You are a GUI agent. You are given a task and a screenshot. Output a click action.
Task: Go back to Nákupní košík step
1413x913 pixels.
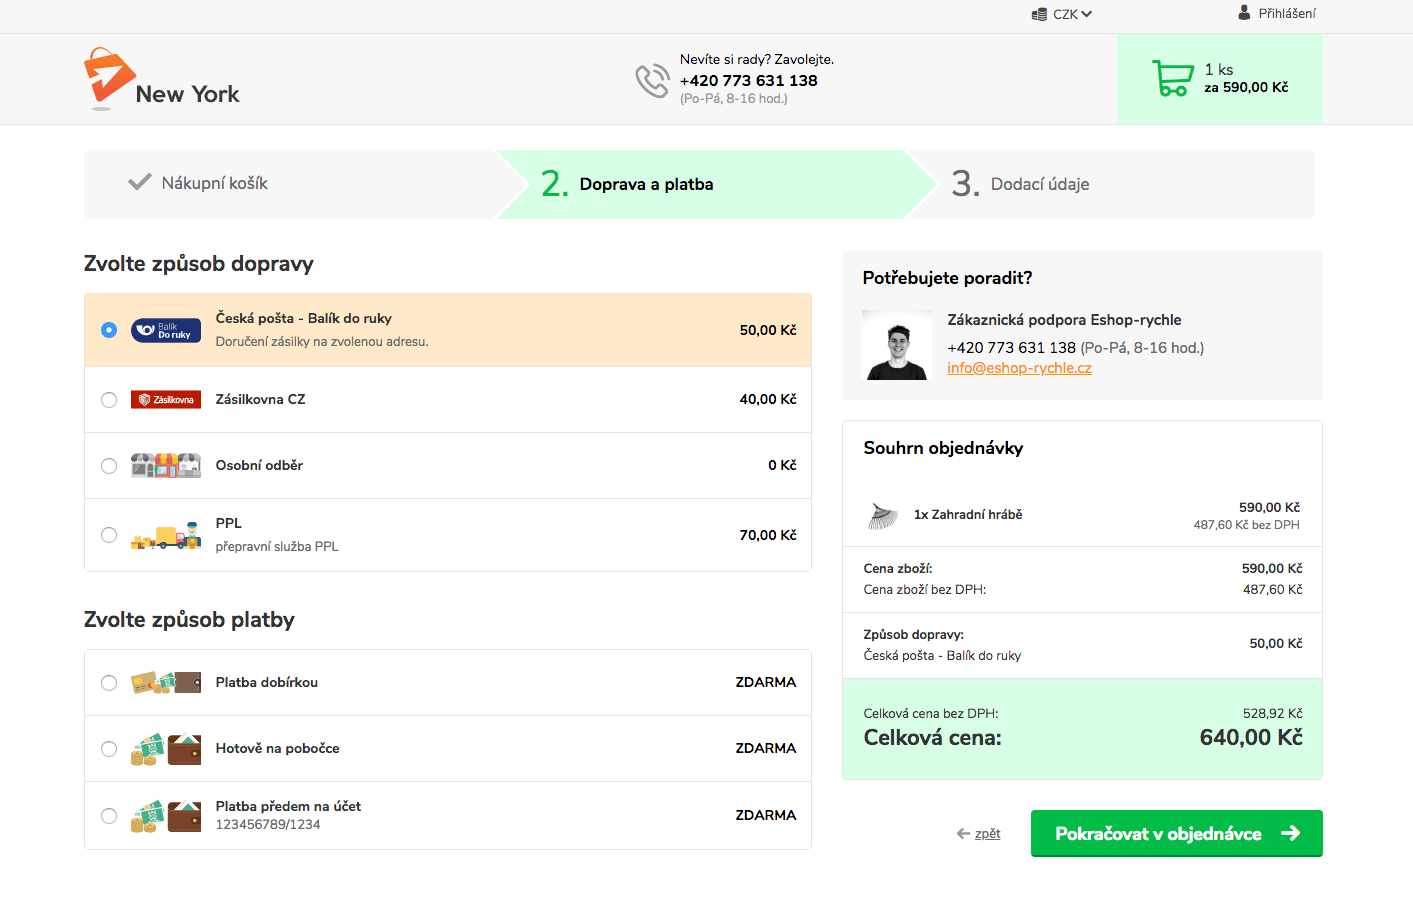tap(214, 183)
